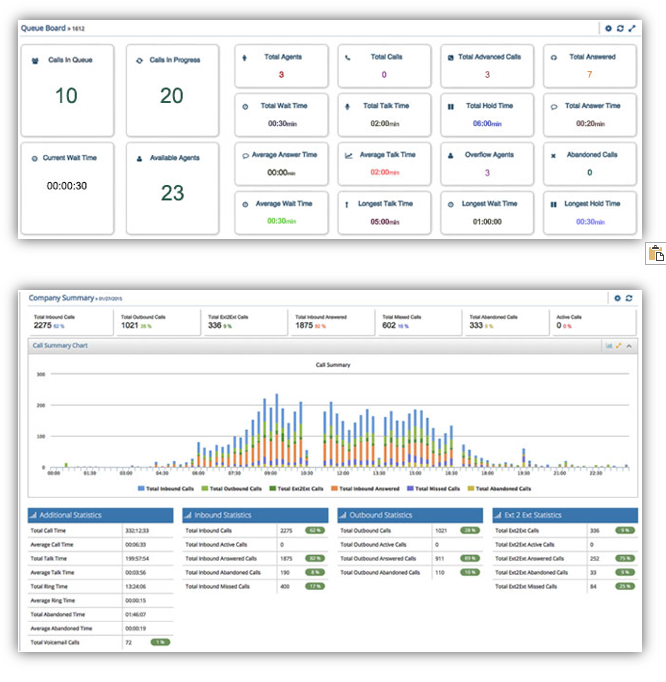Open Queue Board settings gear icon
Screen dimensions: 666x682
pyautogui.click(x=608, y=28)
